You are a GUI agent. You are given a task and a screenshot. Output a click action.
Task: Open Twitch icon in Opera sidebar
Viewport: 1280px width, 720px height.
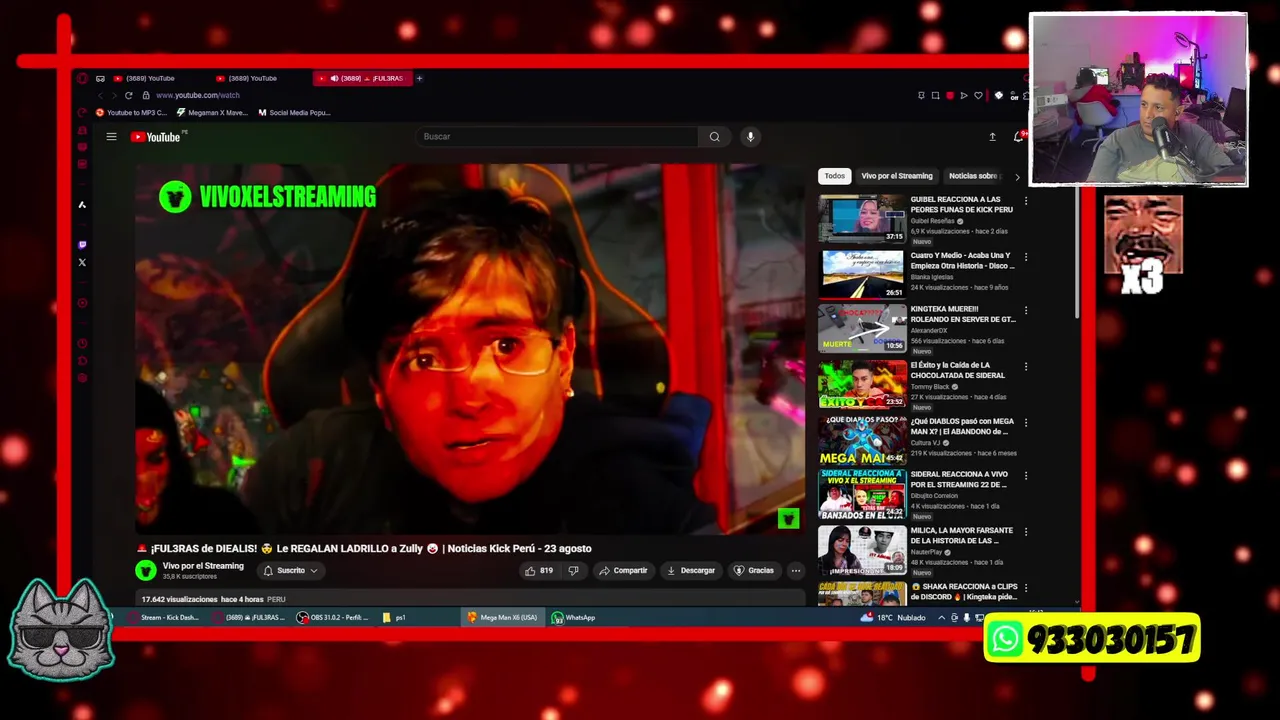point(82,244)
